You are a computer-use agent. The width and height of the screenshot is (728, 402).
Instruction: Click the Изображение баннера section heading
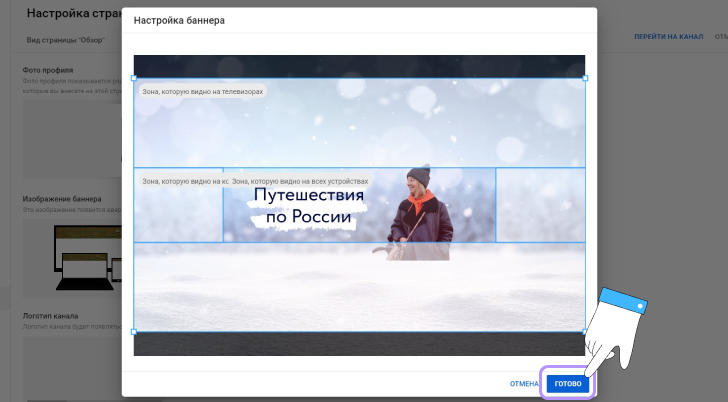pyautogui.click(x=62, y=198)
